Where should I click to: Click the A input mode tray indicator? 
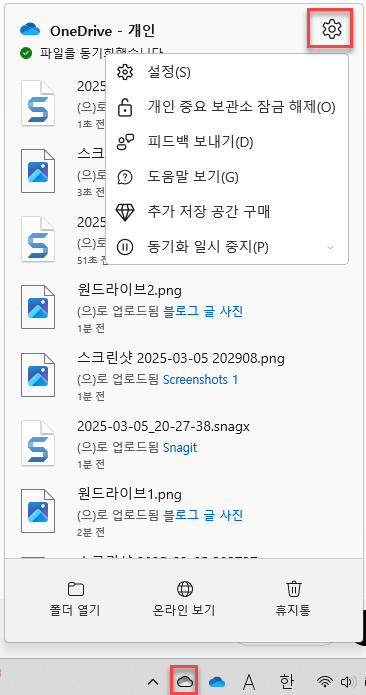249,682
